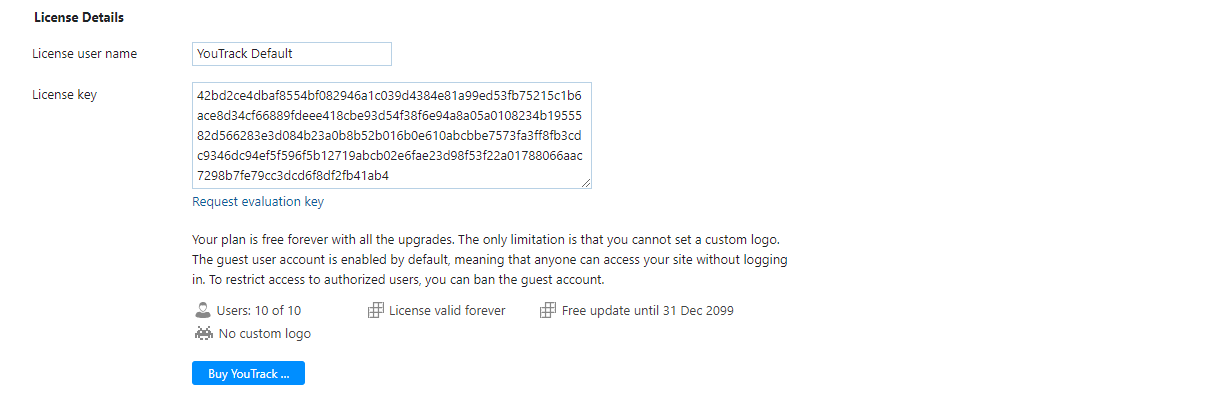Click the 'License user name' label

(x=85, y=54)
